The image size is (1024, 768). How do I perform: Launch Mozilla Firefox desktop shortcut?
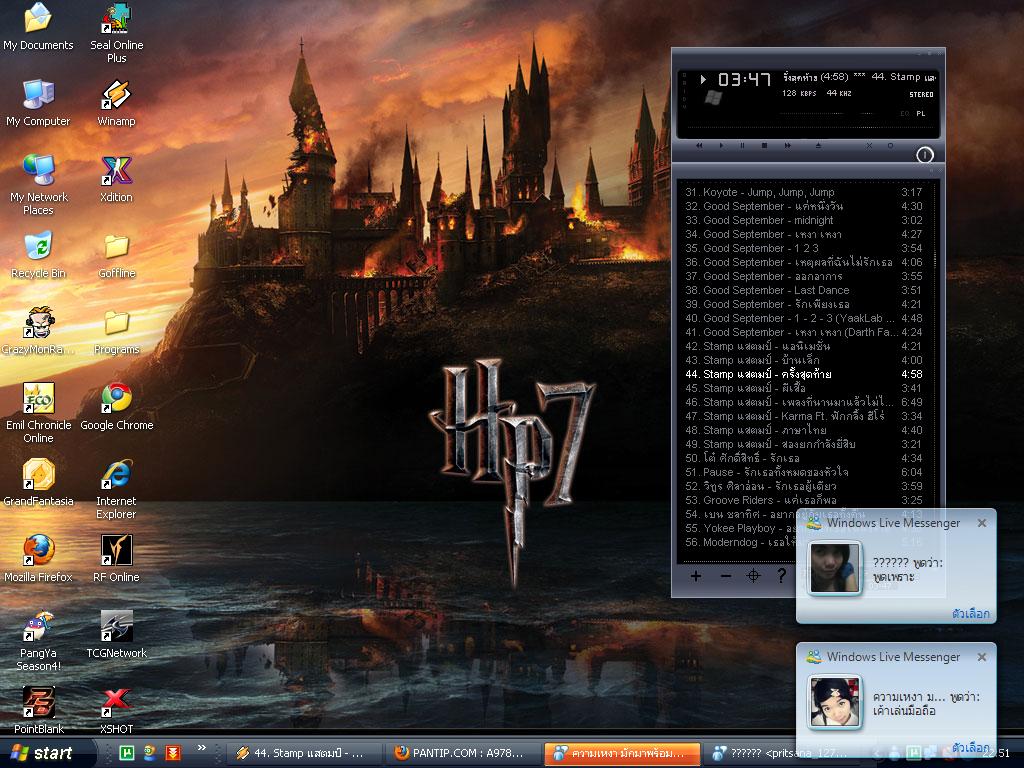coord(38,559)
